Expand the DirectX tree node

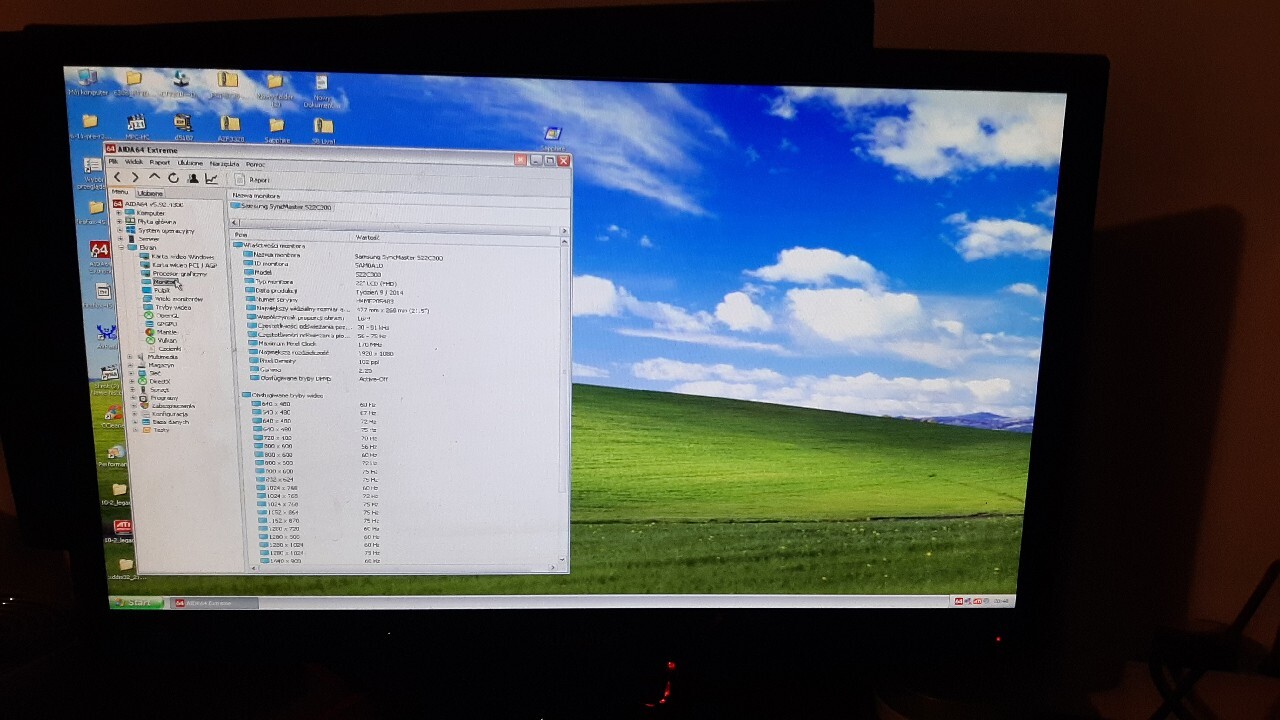tap(131, 381)
